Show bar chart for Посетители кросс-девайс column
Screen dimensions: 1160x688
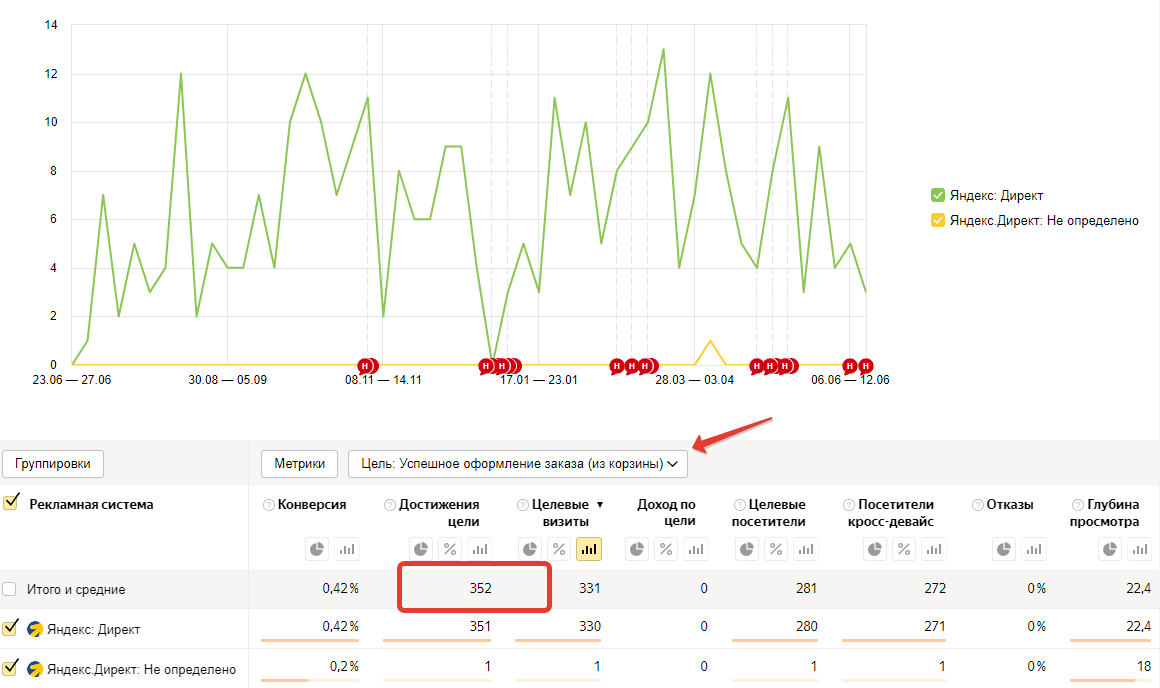coord(934,549)
